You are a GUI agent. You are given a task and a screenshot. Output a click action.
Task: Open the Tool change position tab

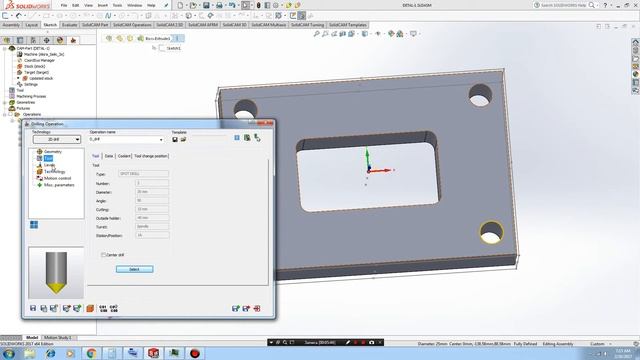click(151, 156)
